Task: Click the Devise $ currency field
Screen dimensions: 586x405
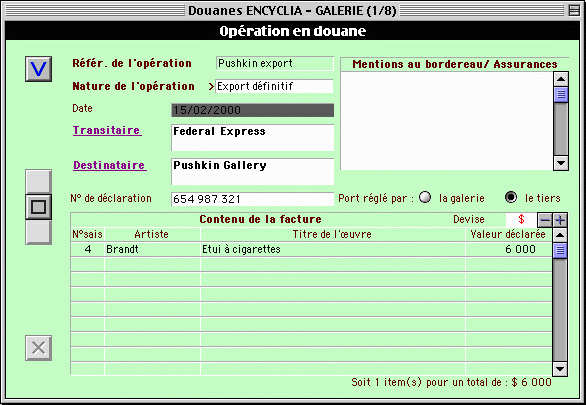Action: (521, 220)
